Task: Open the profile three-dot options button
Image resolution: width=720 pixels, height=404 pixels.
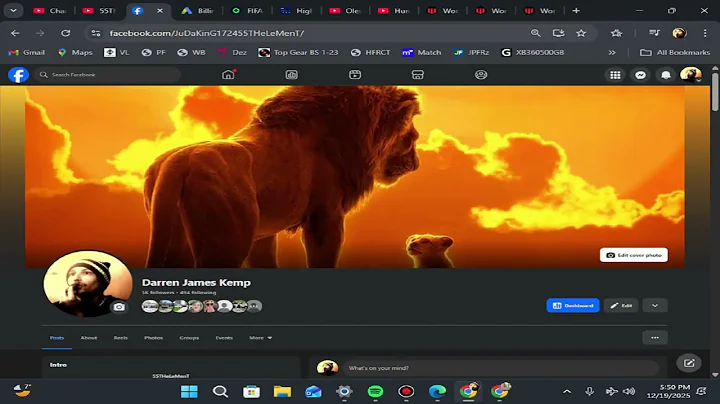Action: pos(655,337)
